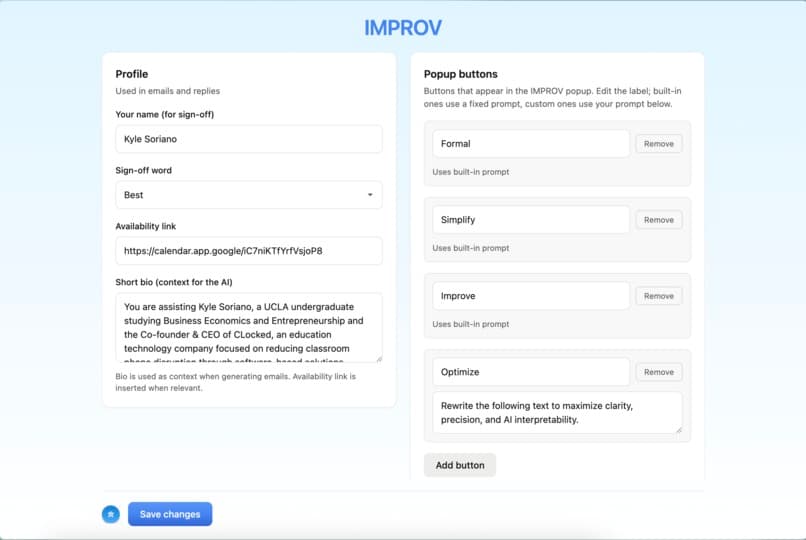Click the "Sign-off word" label
806x540 pixels.
pos(143,171)
